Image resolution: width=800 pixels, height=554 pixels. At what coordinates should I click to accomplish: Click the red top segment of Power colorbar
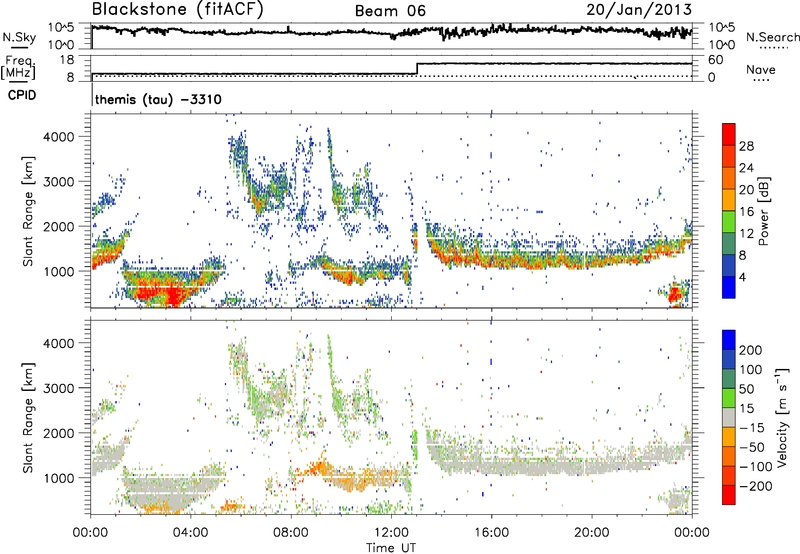[x=729, y=134]
